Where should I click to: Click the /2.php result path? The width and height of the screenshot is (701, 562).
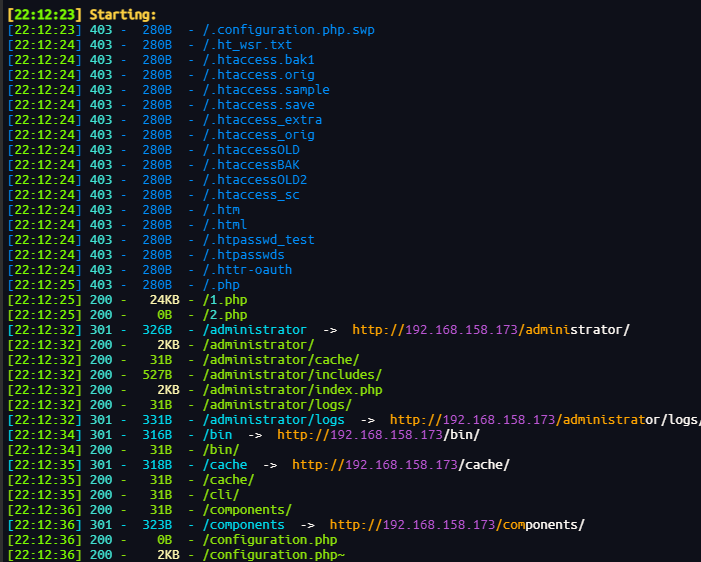pos(225,315)
